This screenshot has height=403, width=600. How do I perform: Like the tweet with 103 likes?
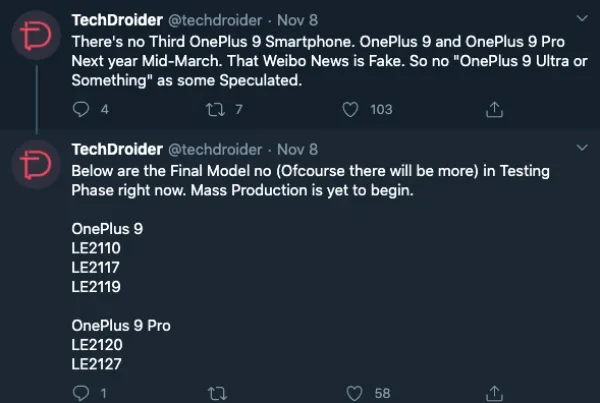click(350, 109)
